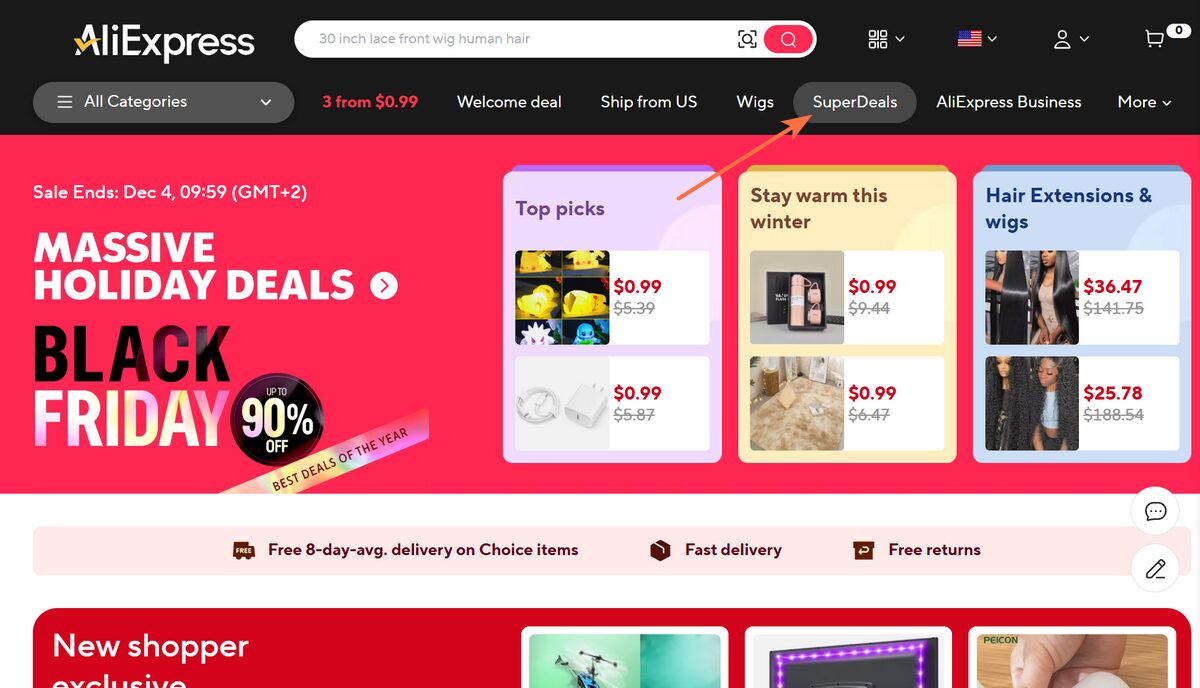The image size is (1200, 688).
Task: Open the Welcome deal link
Action: point(509,102)
